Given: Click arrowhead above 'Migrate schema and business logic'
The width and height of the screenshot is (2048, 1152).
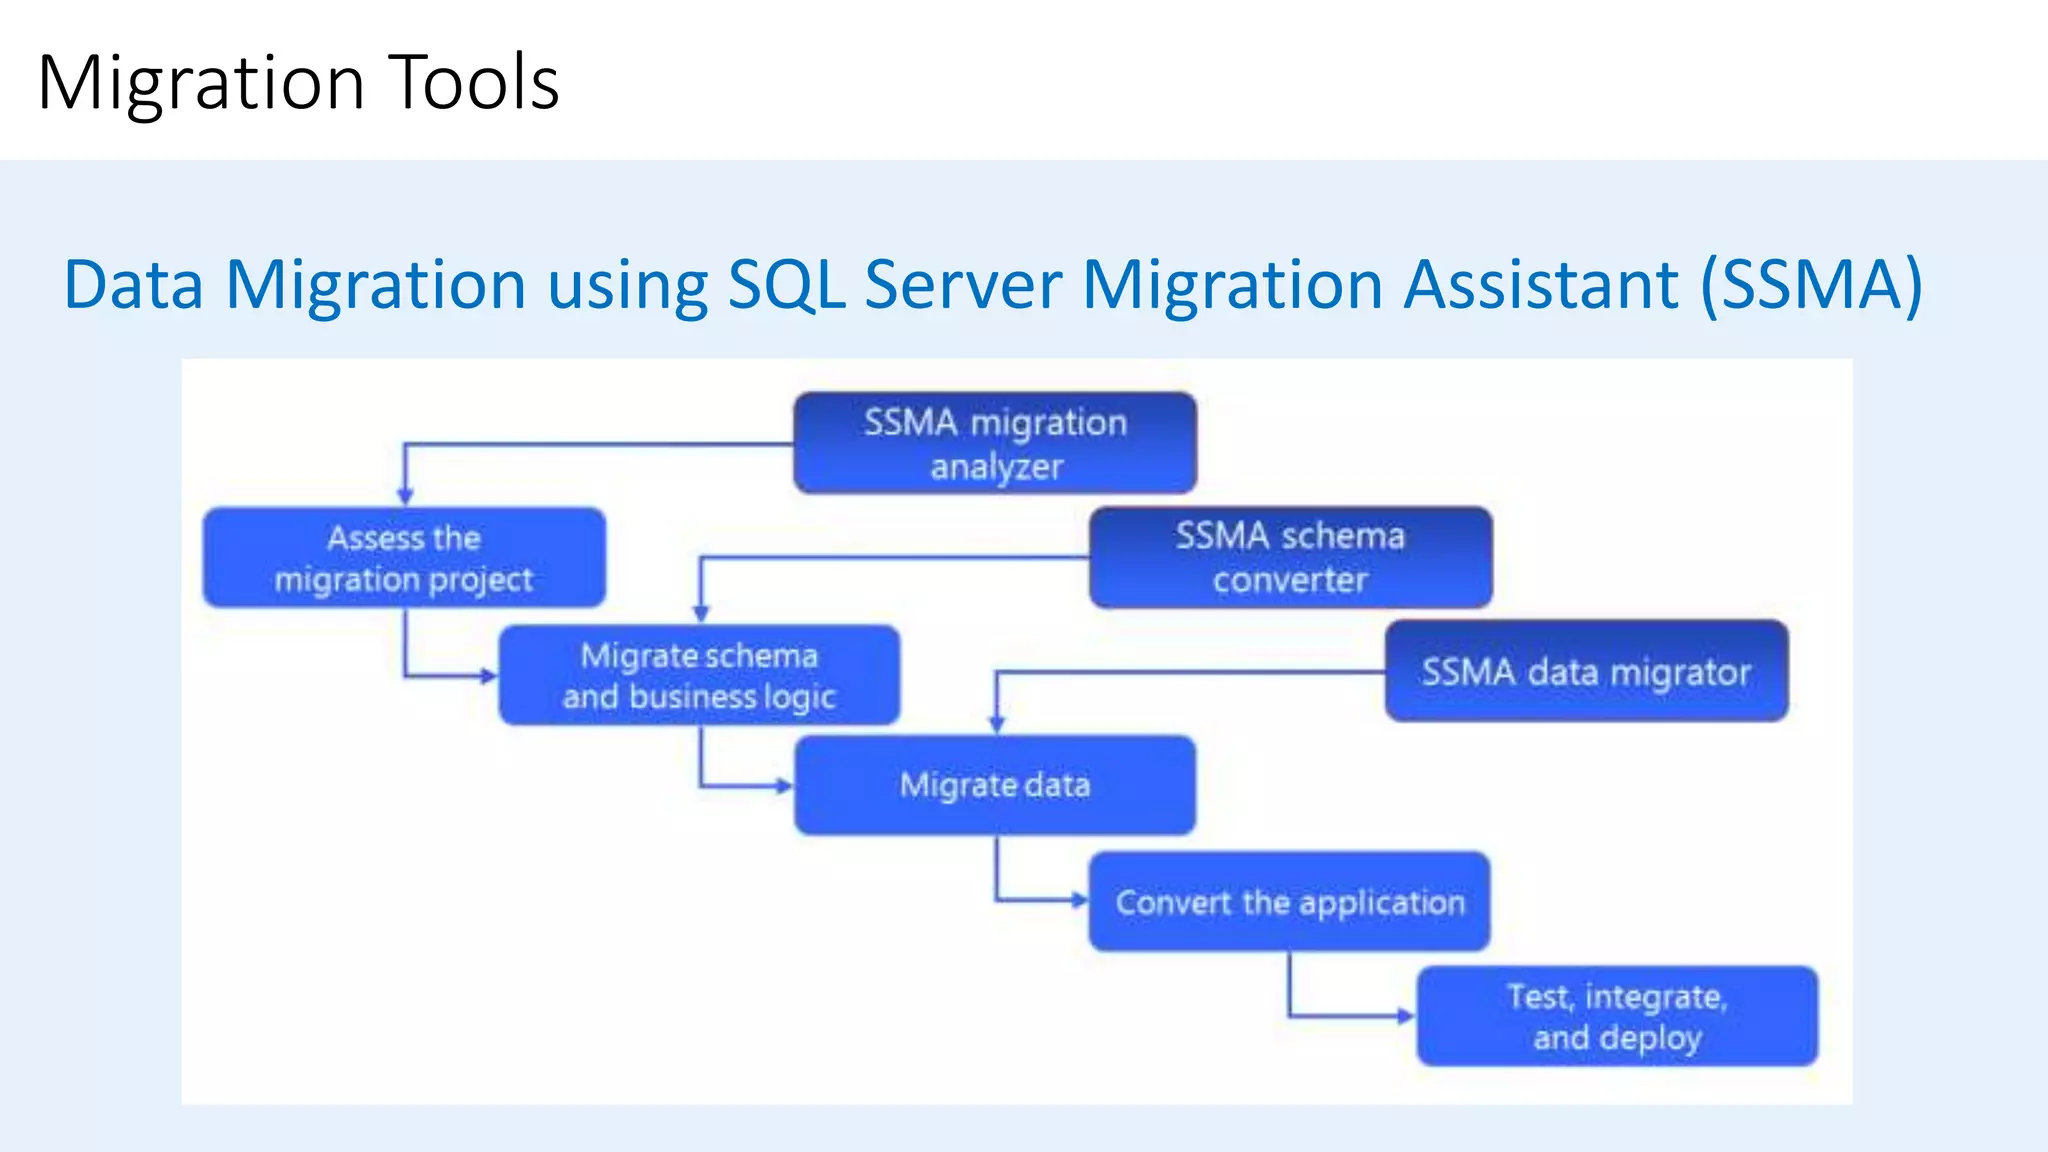Looking at the screenshot, I should [x=701, y=612].
